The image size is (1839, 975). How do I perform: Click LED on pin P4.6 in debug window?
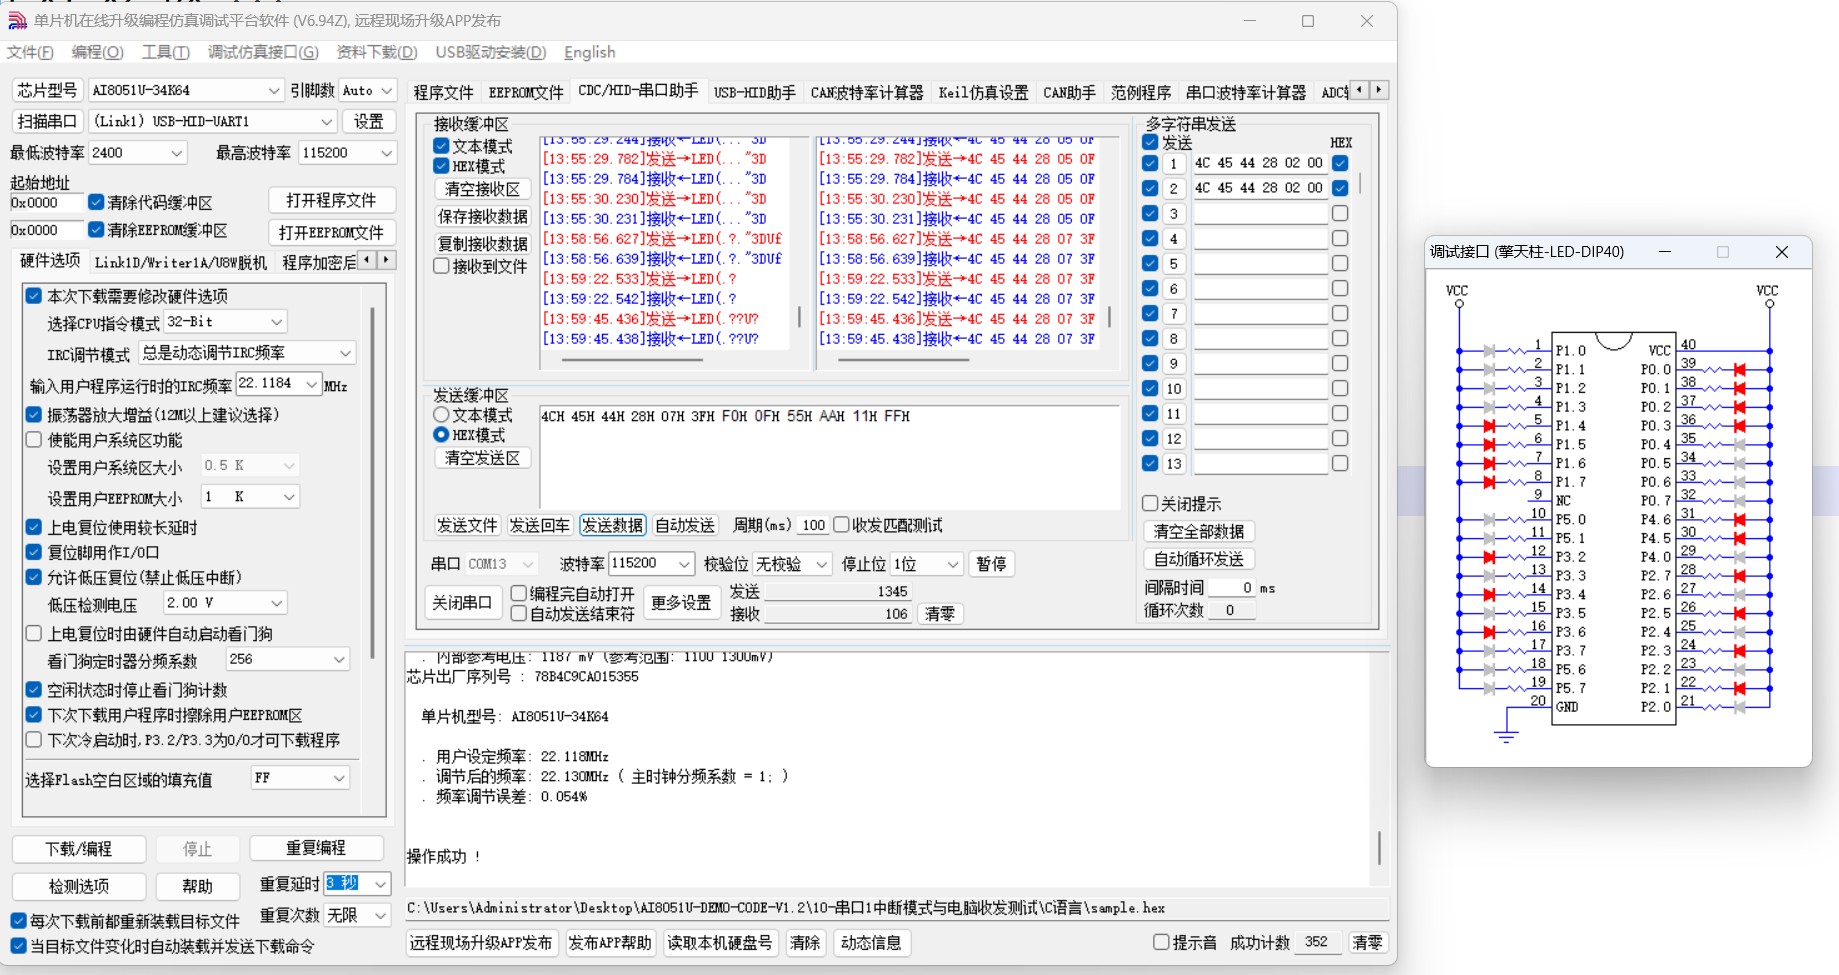pos(1740,520)
